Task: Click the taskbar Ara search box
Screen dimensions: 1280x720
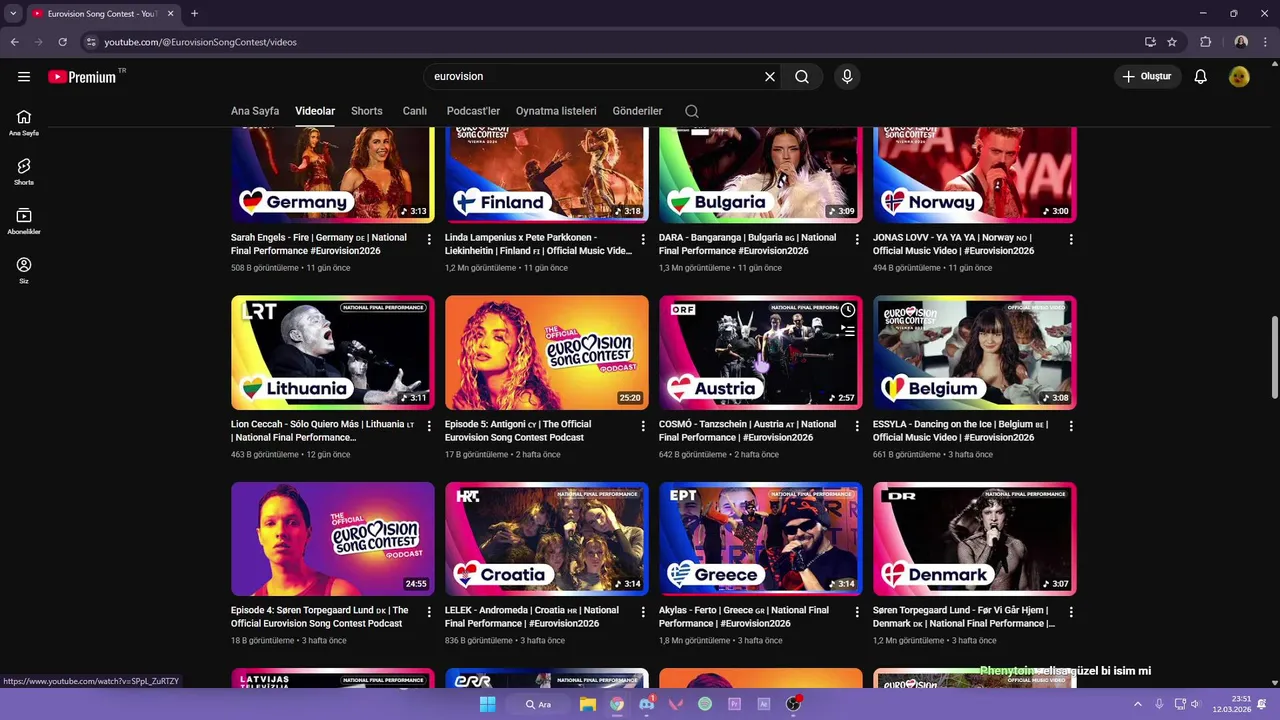Action: tap(538, 704)
